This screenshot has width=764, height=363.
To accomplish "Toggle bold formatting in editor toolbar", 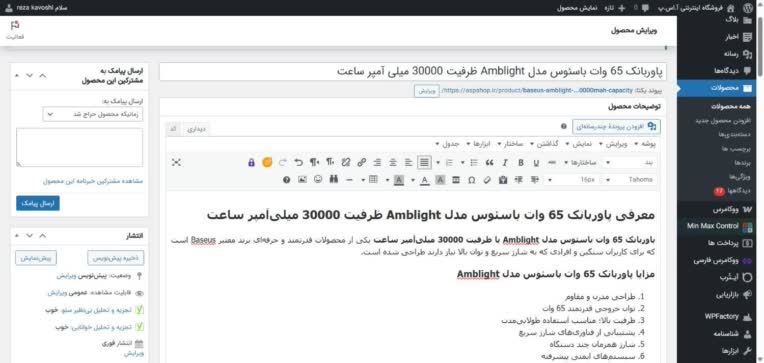I will click(x=521, y=162).
